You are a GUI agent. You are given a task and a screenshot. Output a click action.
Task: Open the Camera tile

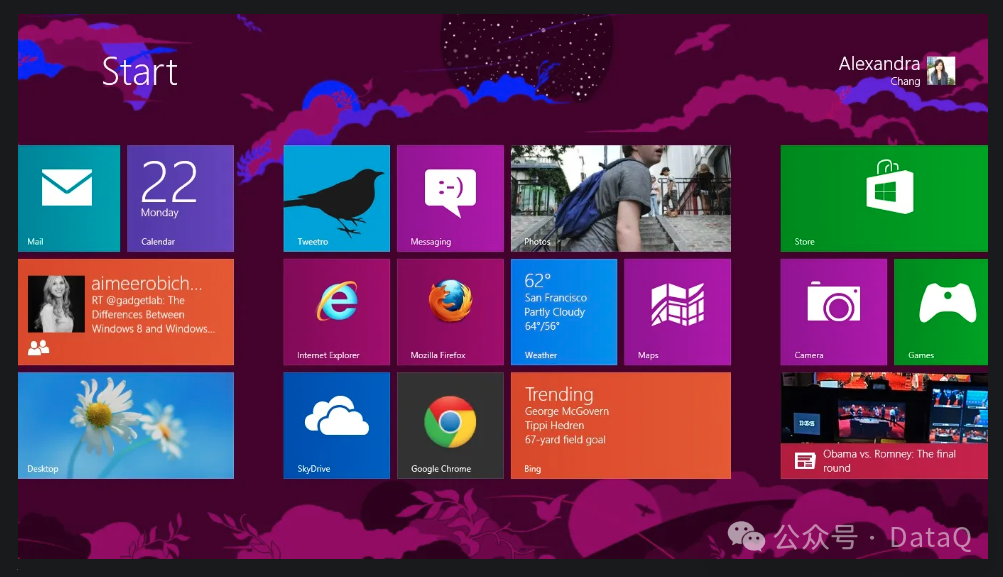[x=833, y=312]
